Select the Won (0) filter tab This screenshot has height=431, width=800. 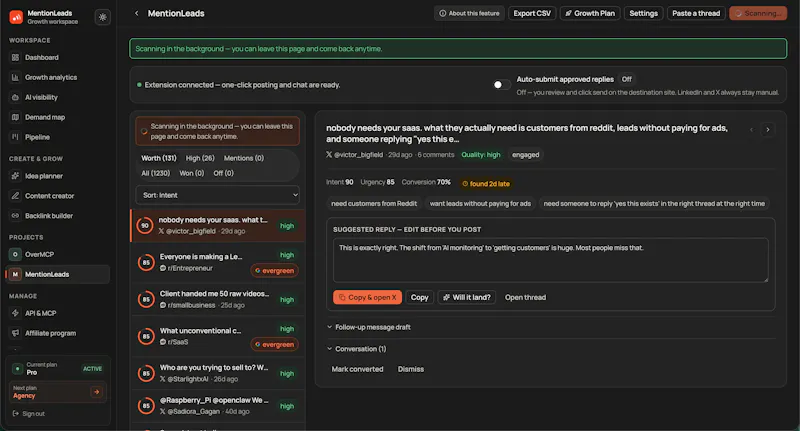[x=192, y=173]
